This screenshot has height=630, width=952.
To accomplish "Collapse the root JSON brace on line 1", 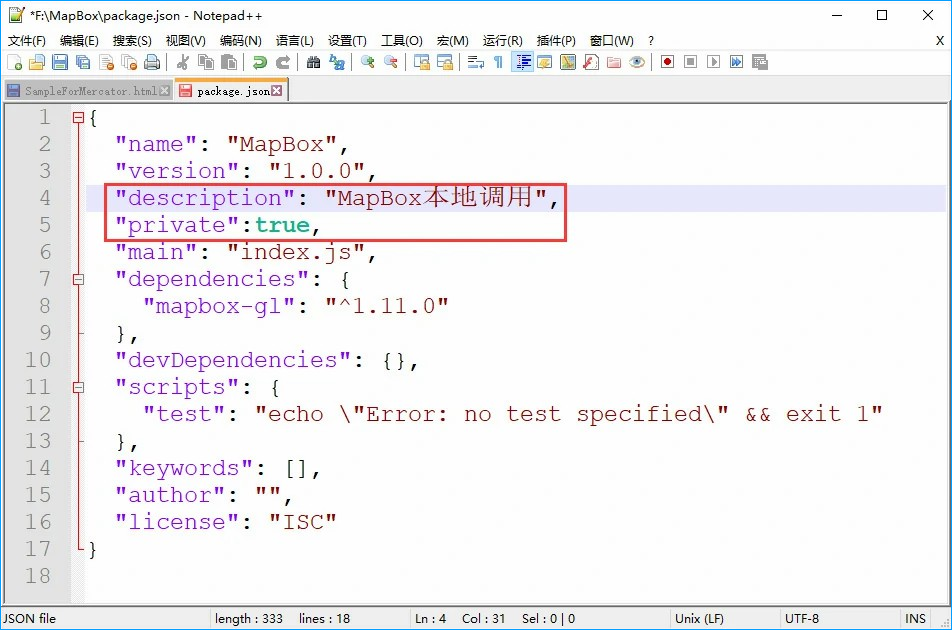I will (x=78, y=117).
